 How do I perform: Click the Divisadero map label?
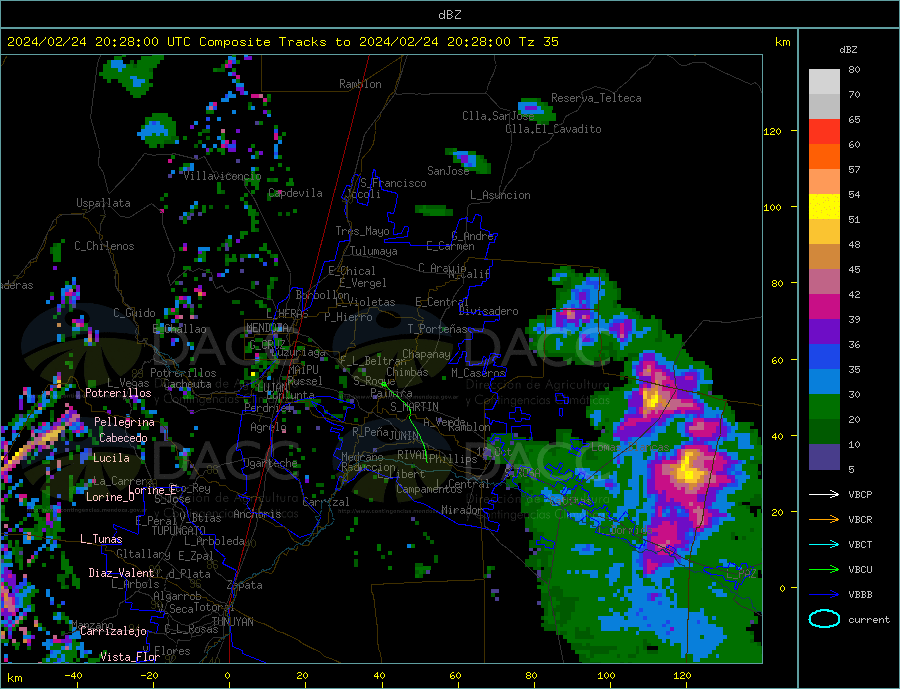click(488, 311)
